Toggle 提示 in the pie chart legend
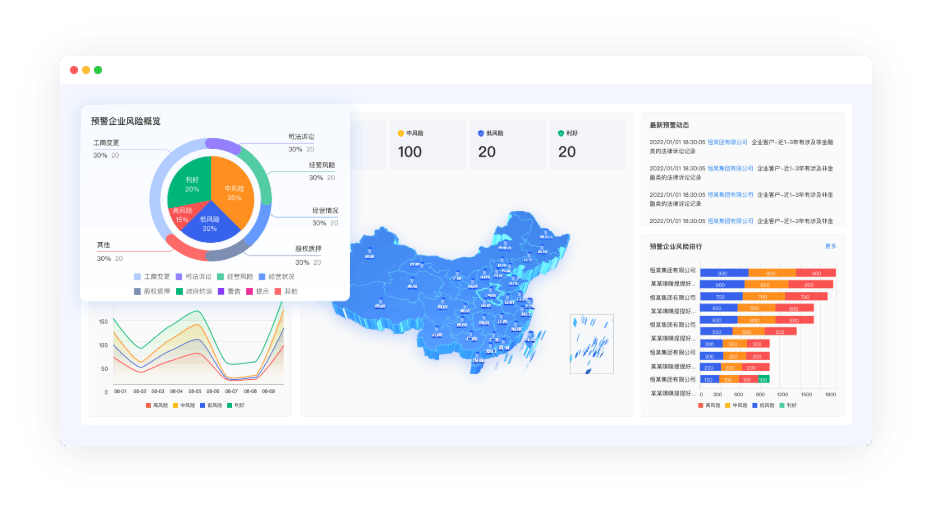 pyautogui.click(x=257, y=291)
